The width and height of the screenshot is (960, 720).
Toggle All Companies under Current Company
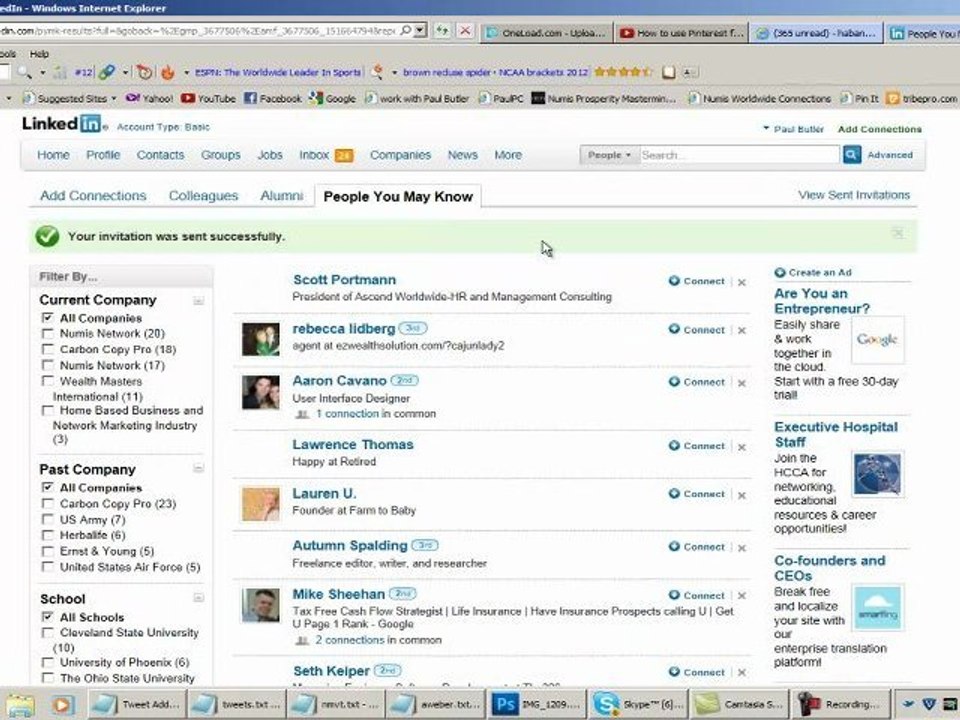pyautogui.click(x=47, y=318)
